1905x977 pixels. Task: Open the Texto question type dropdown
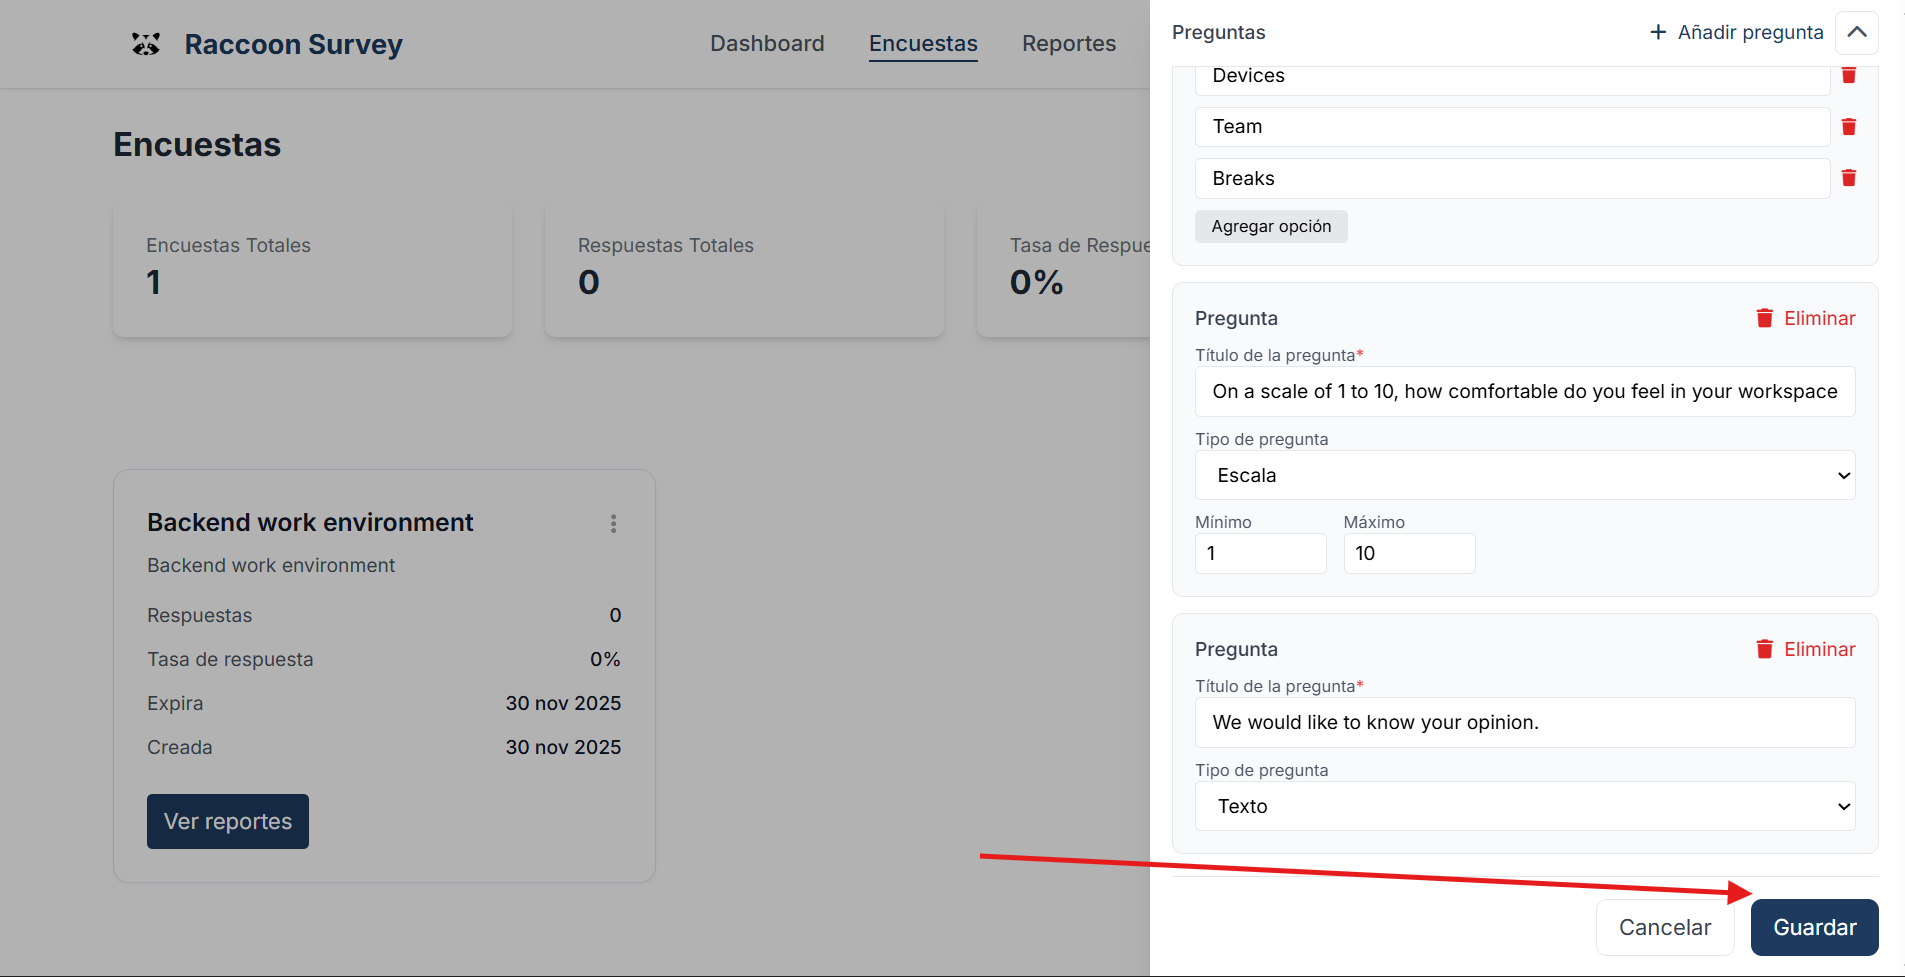pyautogui.click(x=1524, y=806)
